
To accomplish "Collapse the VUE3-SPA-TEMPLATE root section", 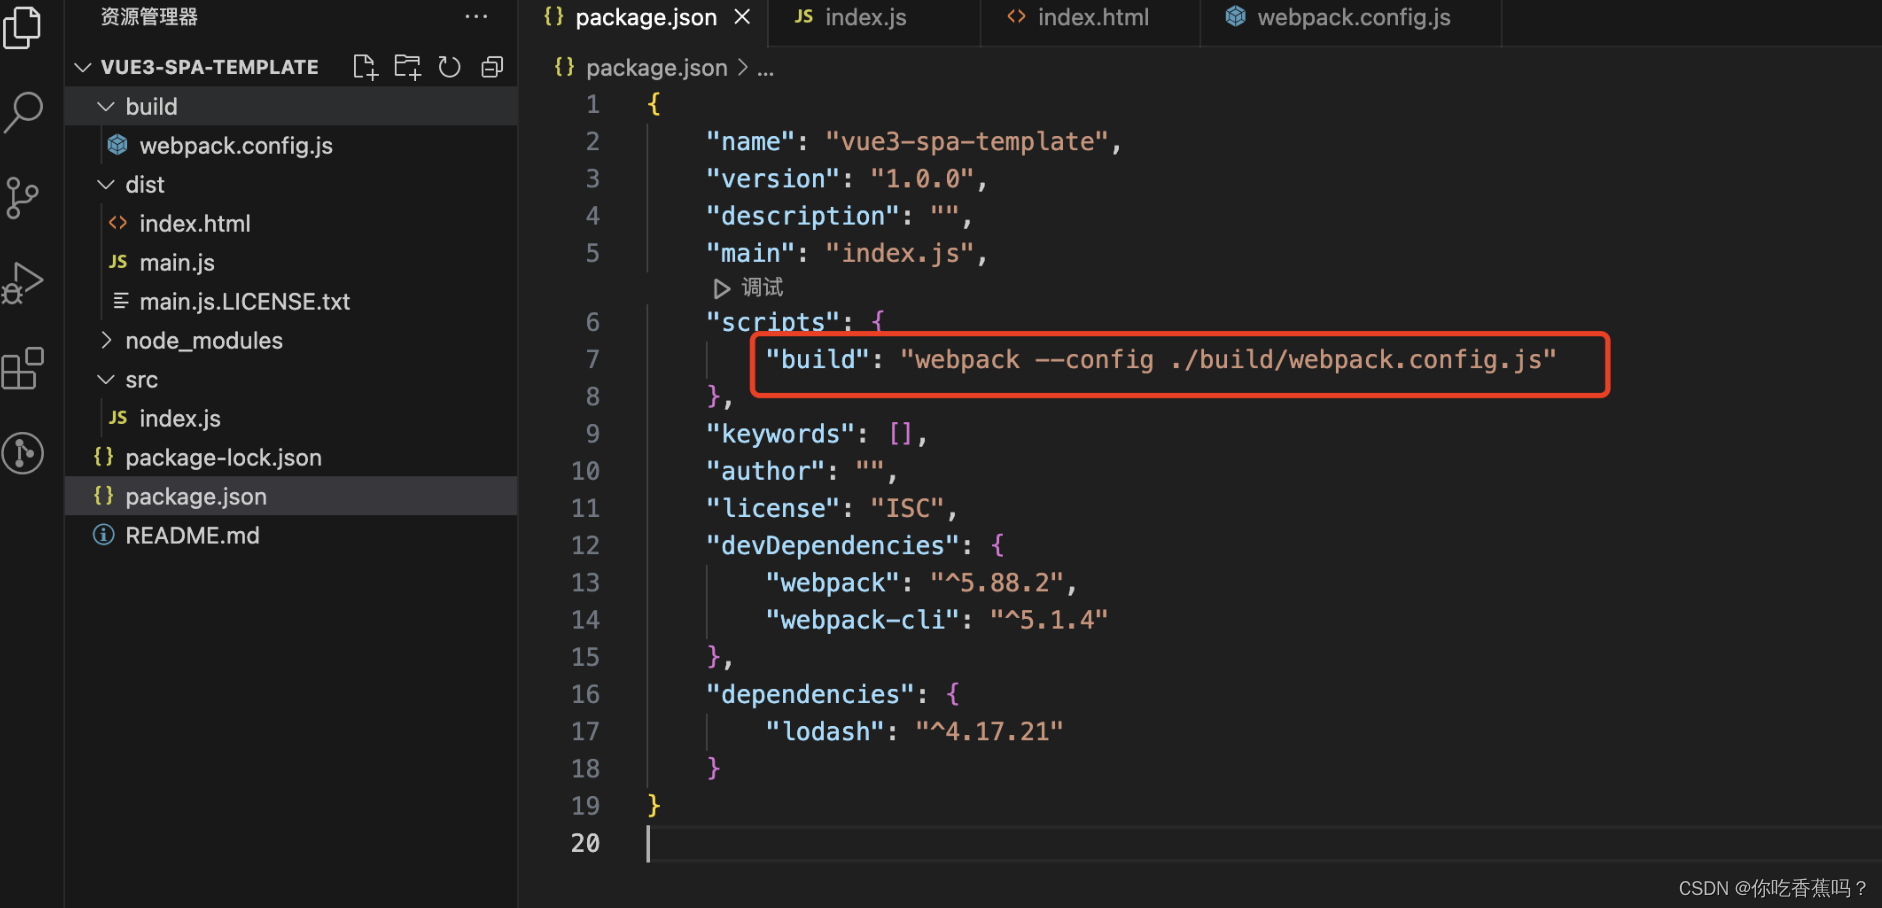I will coord(83,67).
